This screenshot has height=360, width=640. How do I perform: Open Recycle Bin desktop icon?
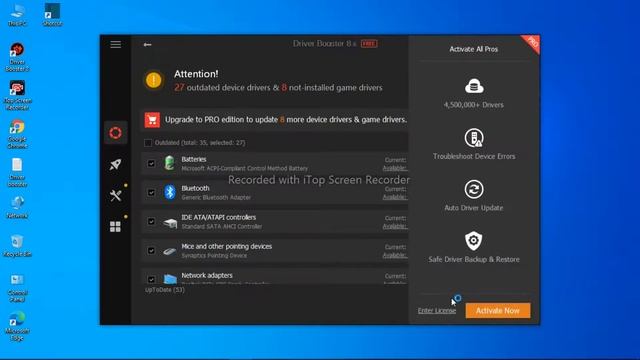click(17, 246)
